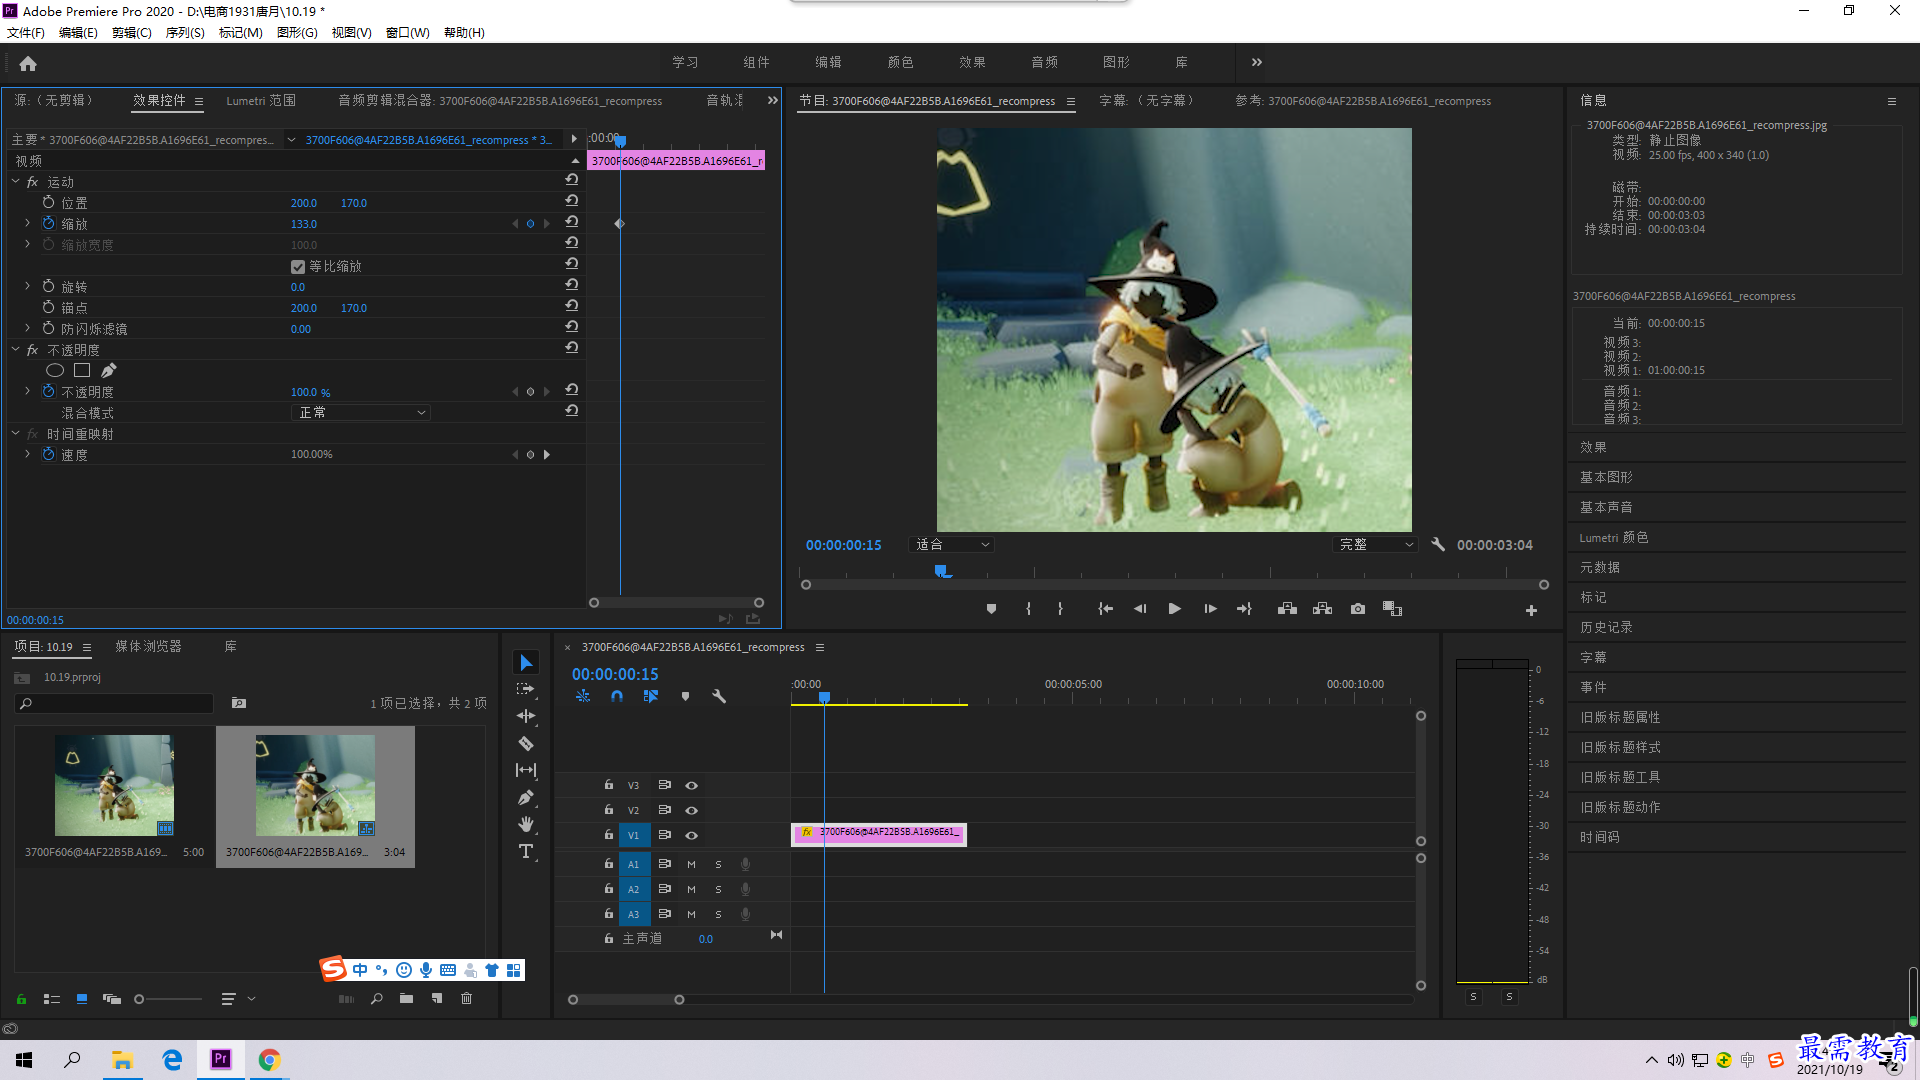Click Add Marker in program monitor
This screenshot has width=1920, height=1080.
click(x=991, y=609)
